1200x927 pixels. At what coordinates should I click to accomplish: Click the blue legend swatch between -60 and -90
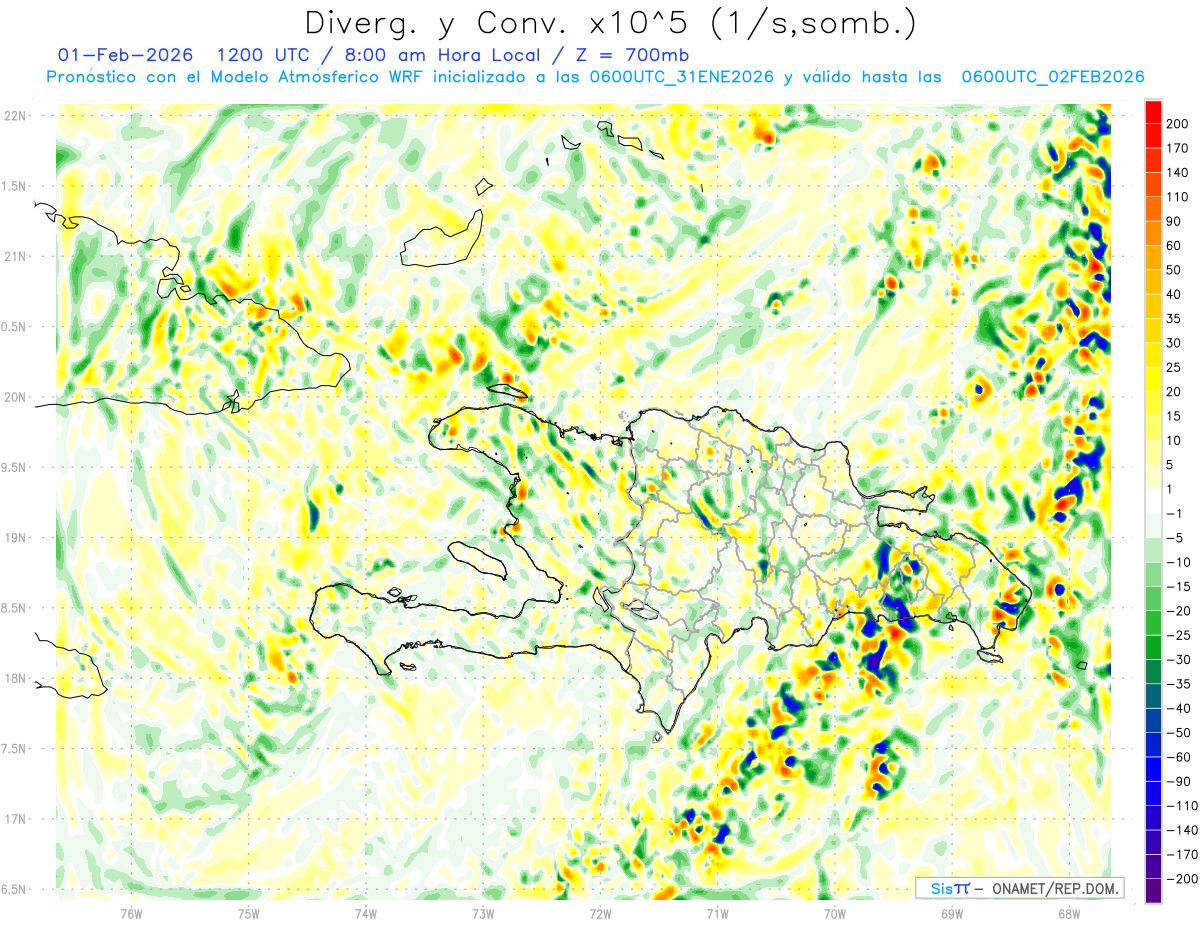[1153, 770]
